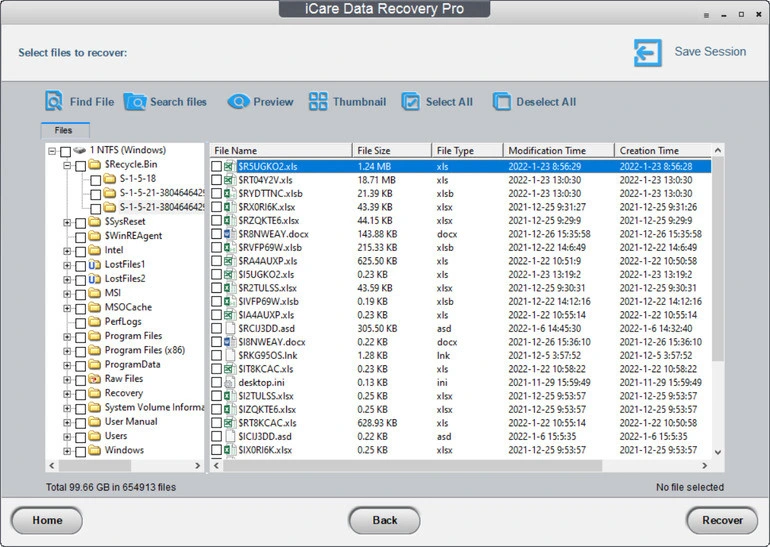Click the Select All checkmark icon
Screen dimensions: 770x547
point(411,102)
